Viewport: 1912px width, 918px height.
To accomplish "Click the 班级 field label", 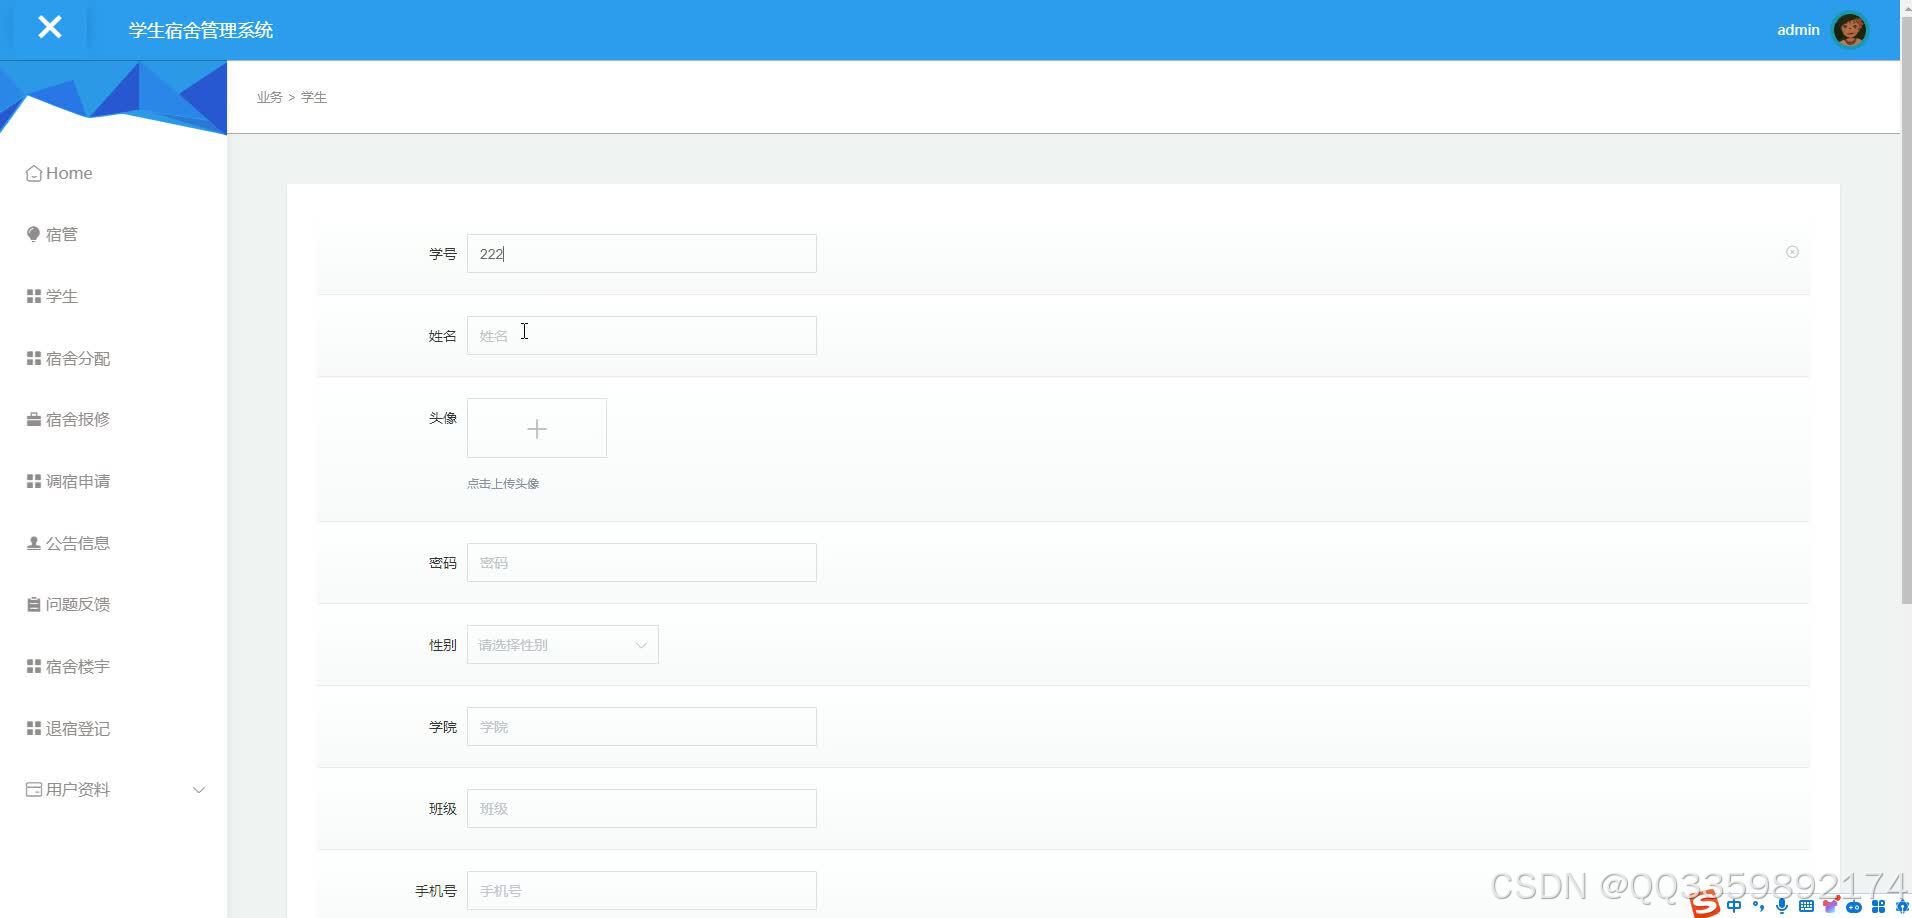I will [443, 809].
